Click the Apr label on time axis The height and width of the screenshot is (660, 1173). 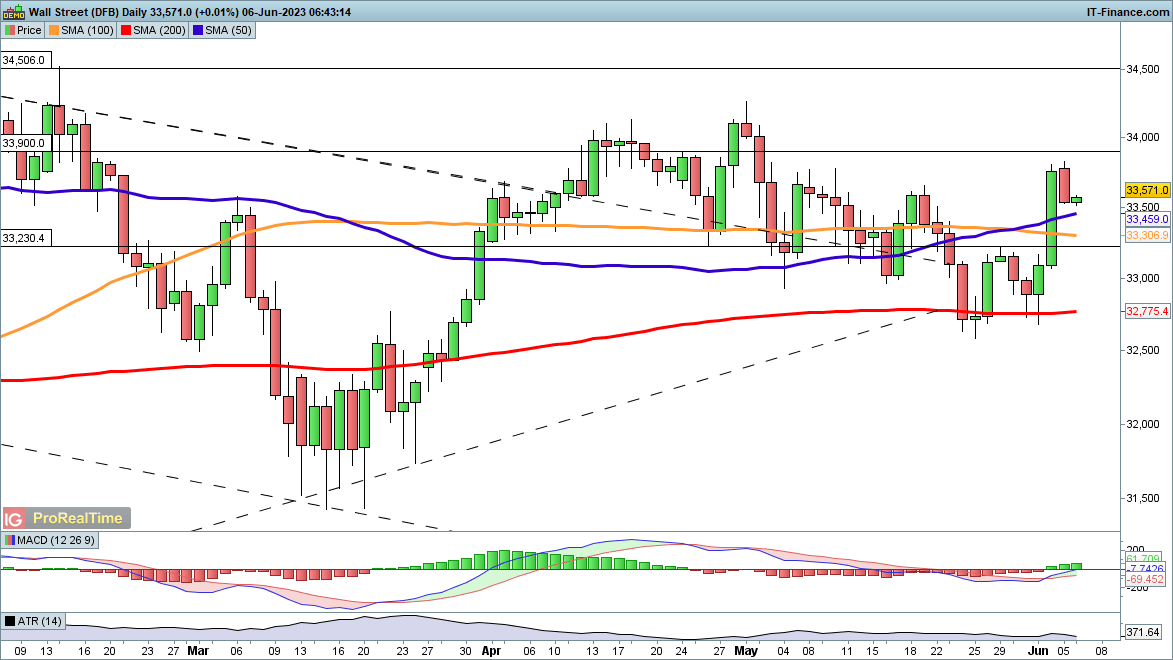click(491, 652)
